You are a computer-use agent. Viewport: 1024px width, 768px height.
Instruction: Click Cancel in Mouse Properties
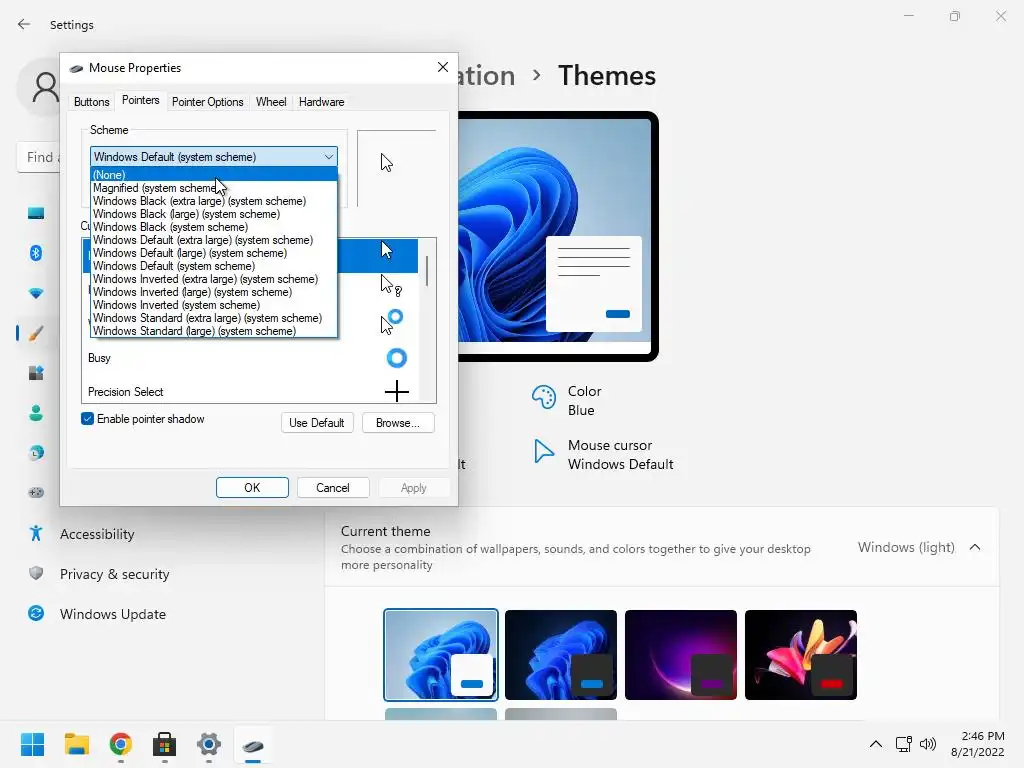pos(333,487)
